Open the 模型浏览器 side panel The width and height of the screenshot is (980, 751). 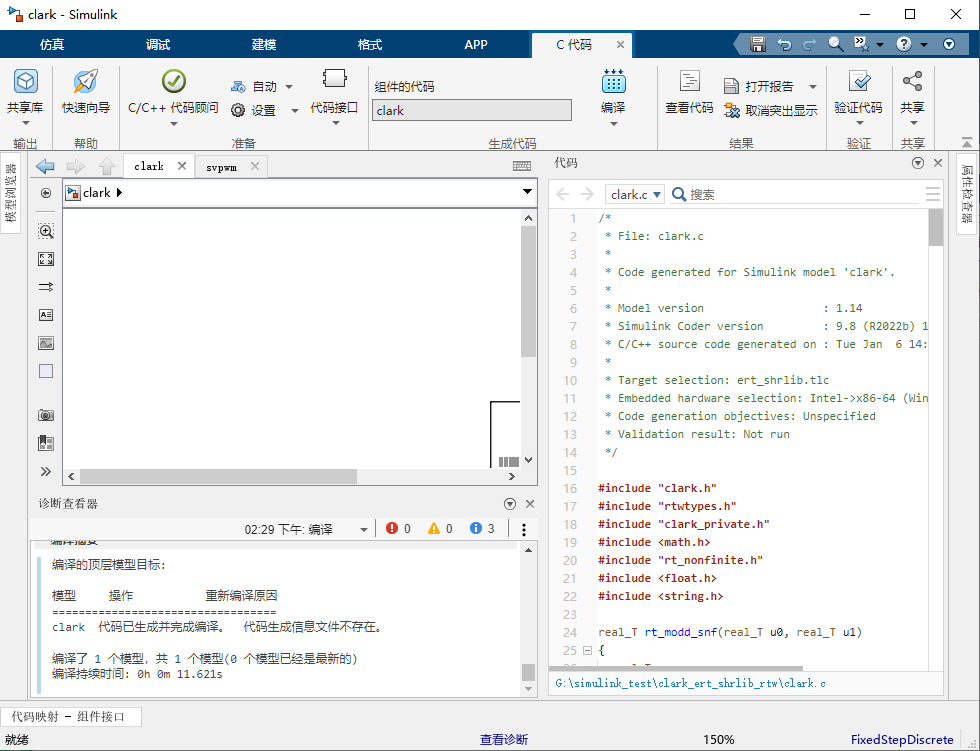(x=11, y=192)
